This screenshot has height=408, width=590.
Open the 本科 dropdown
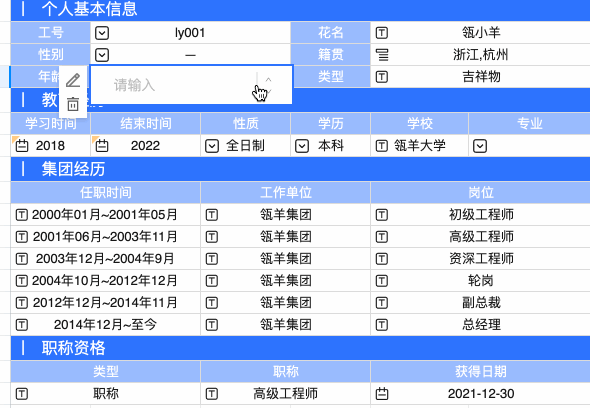click(x=302, y=146)
